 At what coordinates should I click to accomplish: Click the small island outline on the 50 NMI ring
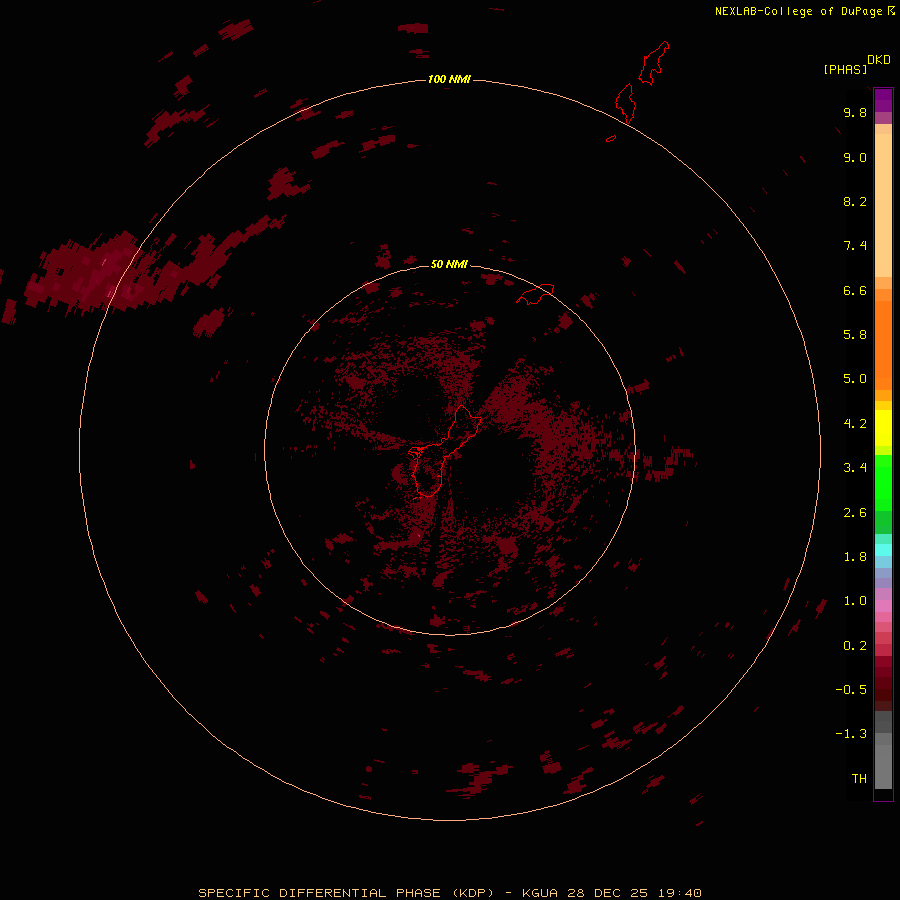(536, 294)
